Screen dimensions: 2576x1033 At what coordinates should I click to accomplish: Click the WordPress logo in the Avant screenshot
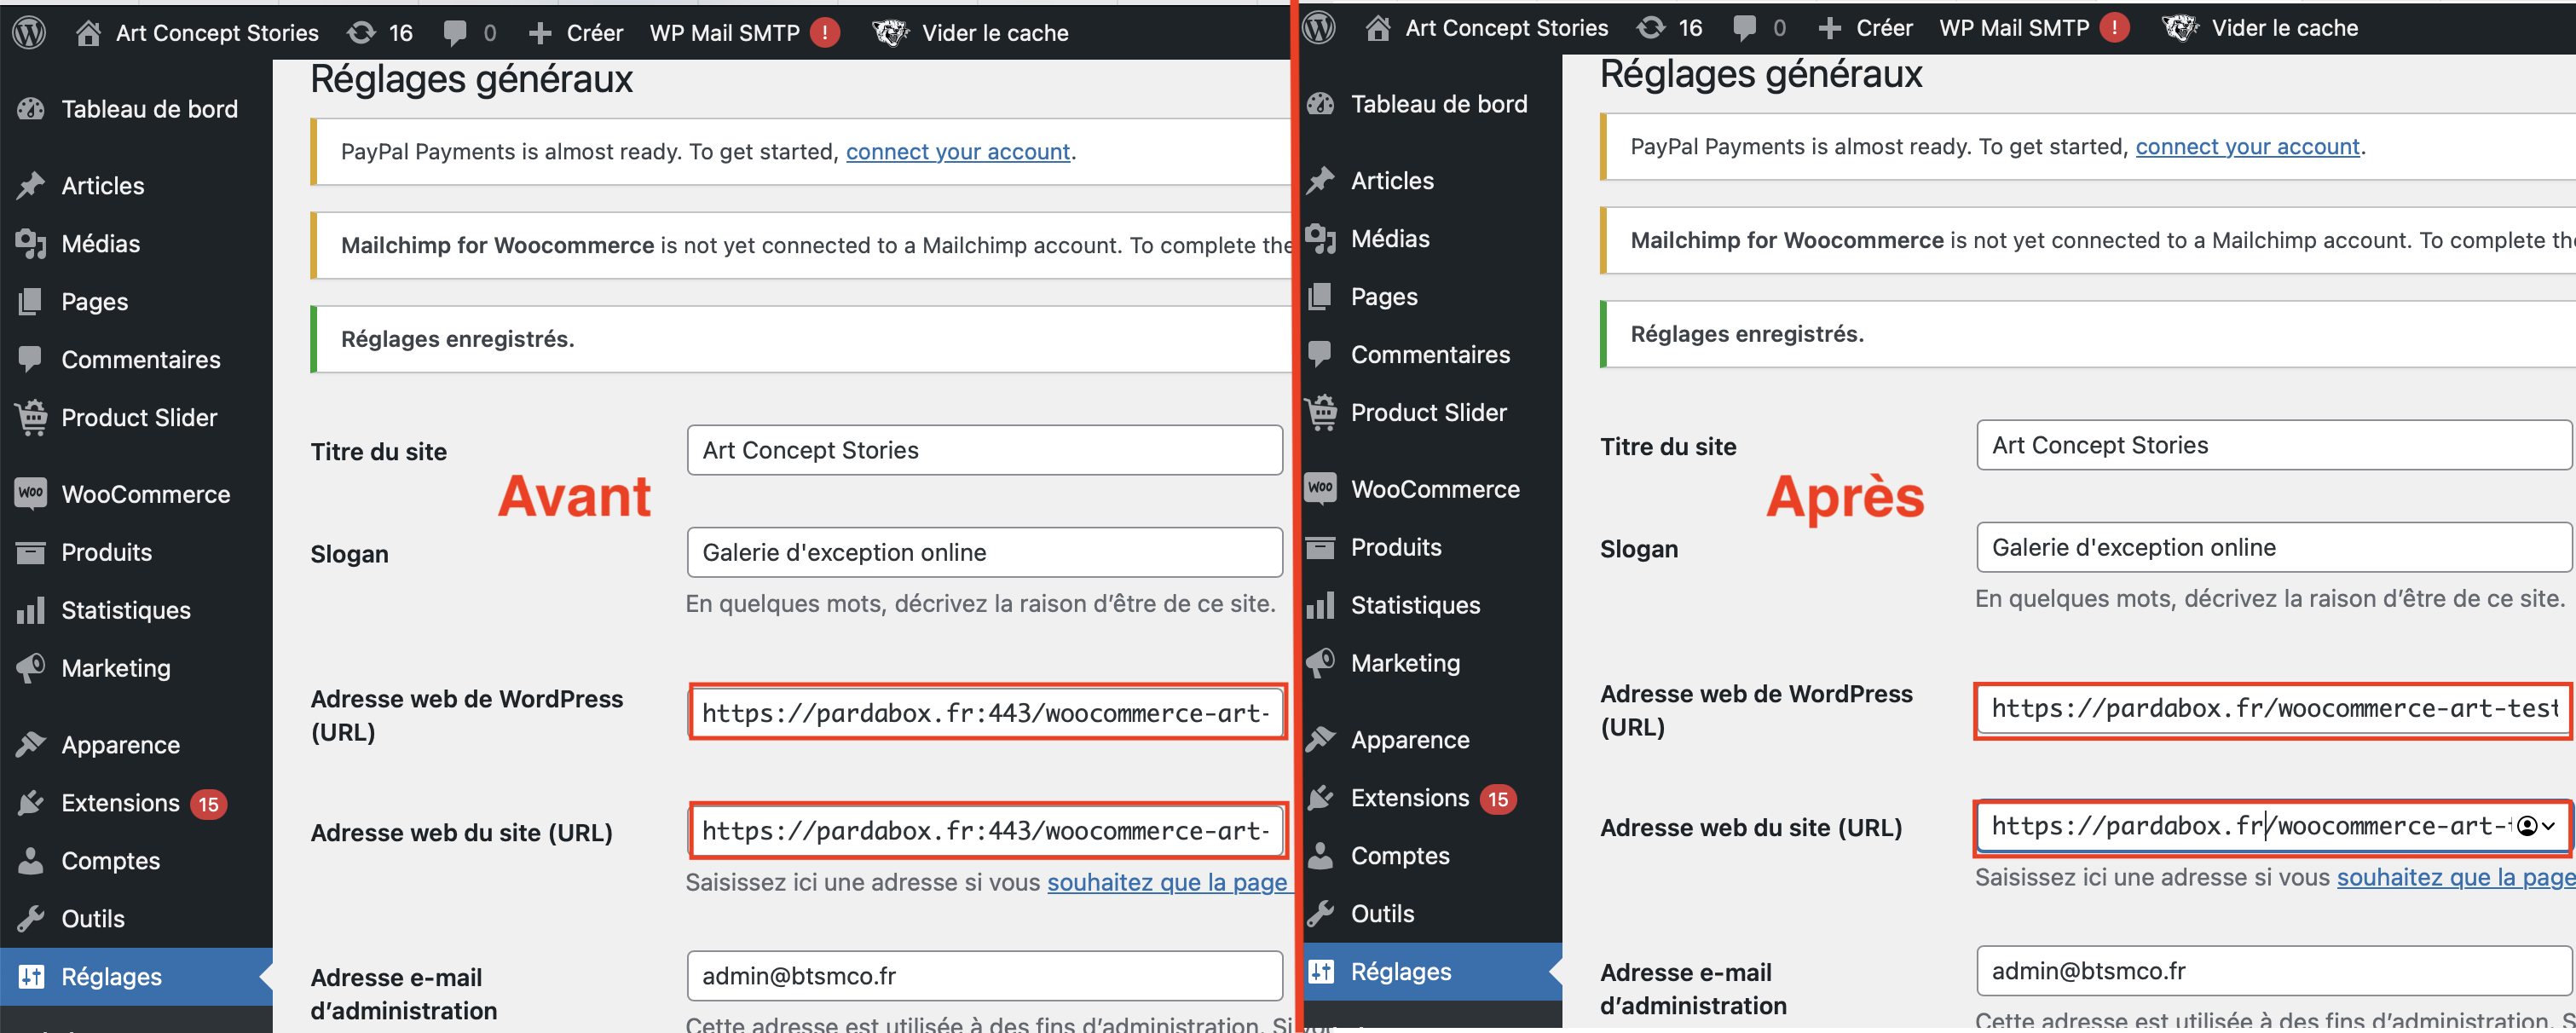pos(29,33)
